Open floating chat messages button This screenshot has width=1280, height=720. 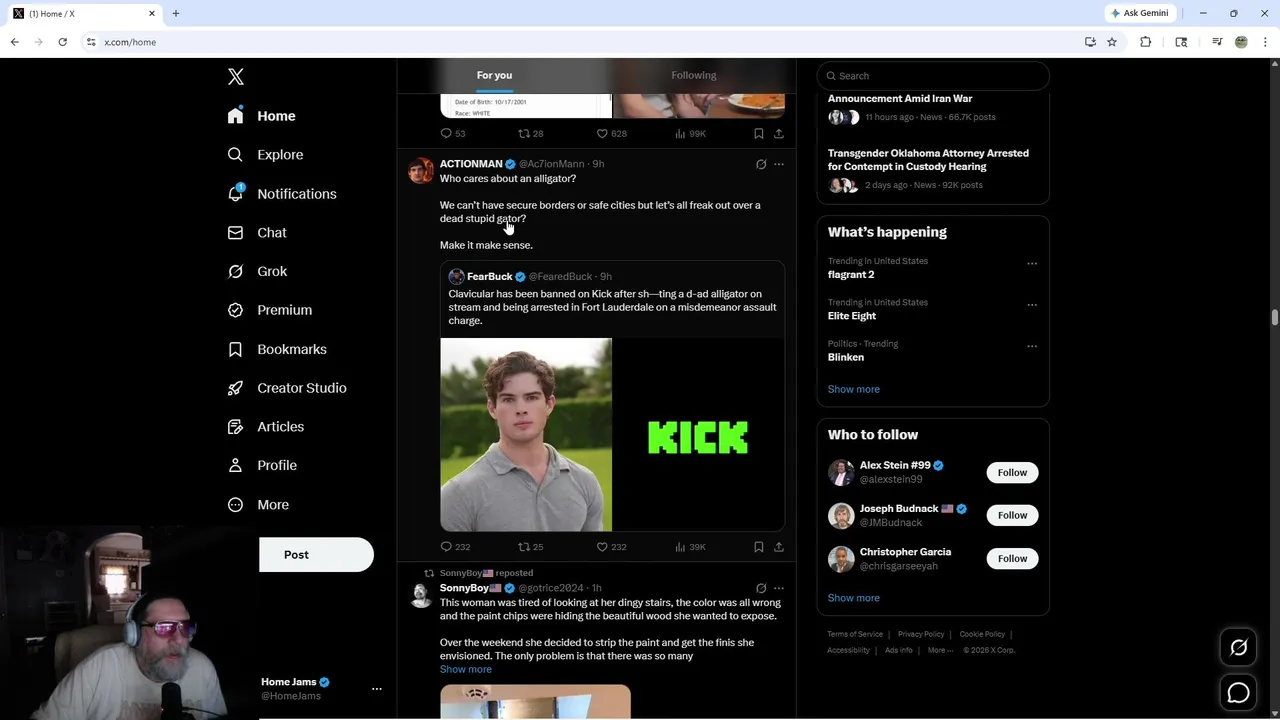(1238, 692)
